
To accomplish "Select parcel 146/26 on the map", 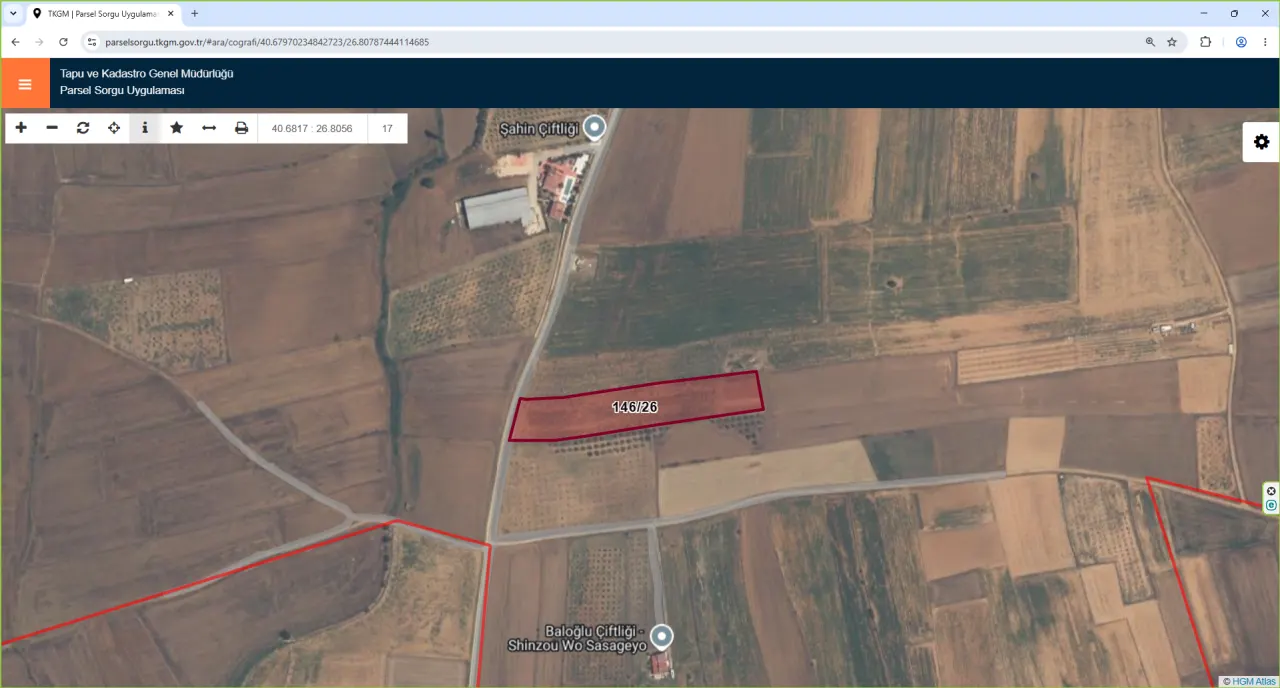I will click(636, 406).
